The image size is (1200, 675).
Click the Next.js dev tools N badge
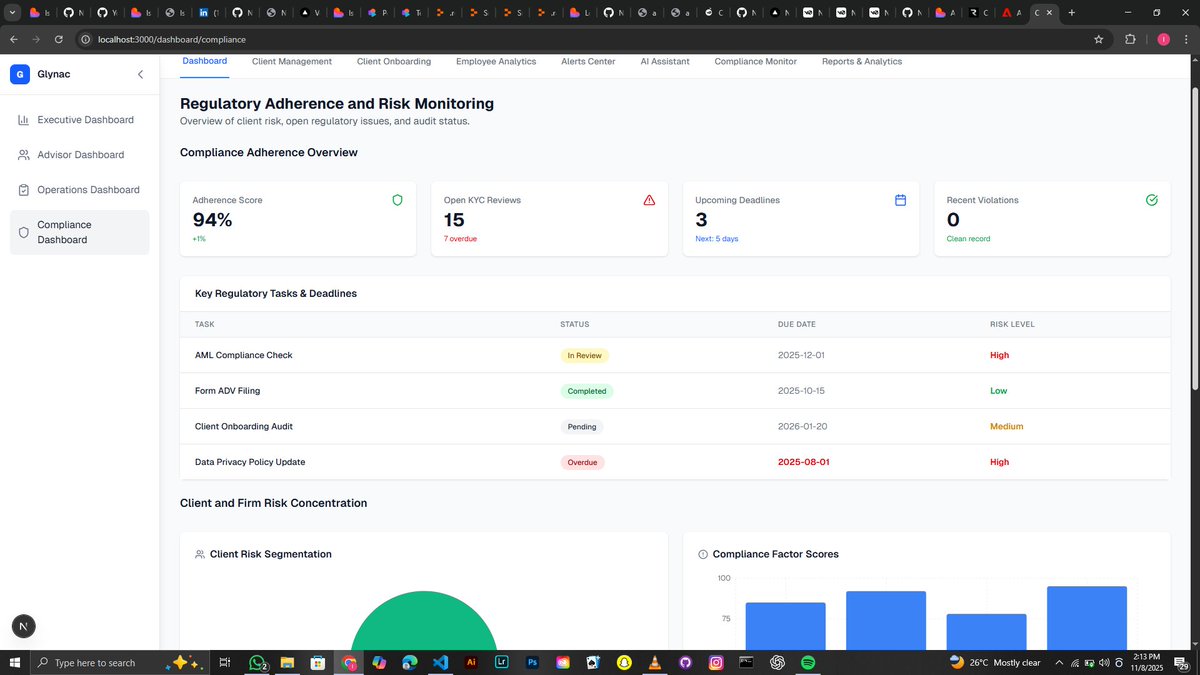tap(25, 626)
